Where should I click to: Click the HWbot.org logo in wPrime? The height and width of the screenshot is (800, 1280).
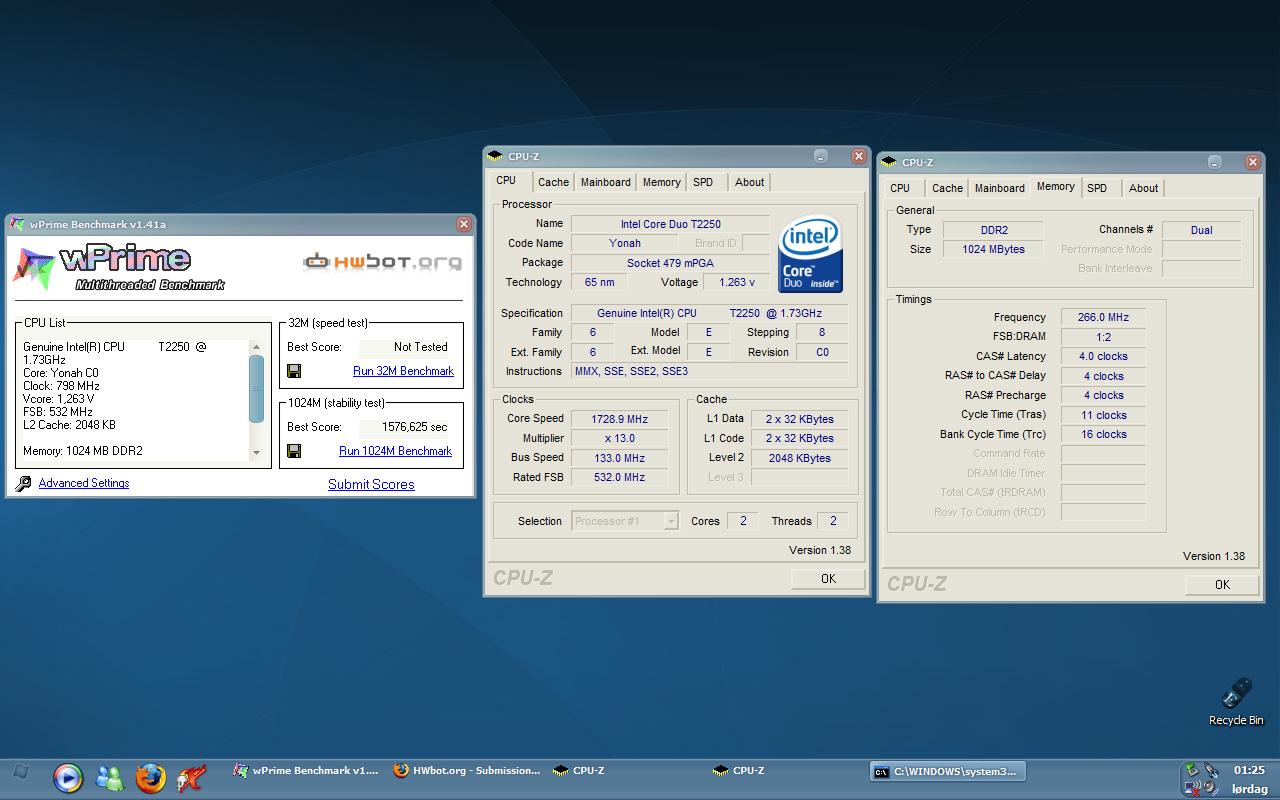click(x=383, y=262)
